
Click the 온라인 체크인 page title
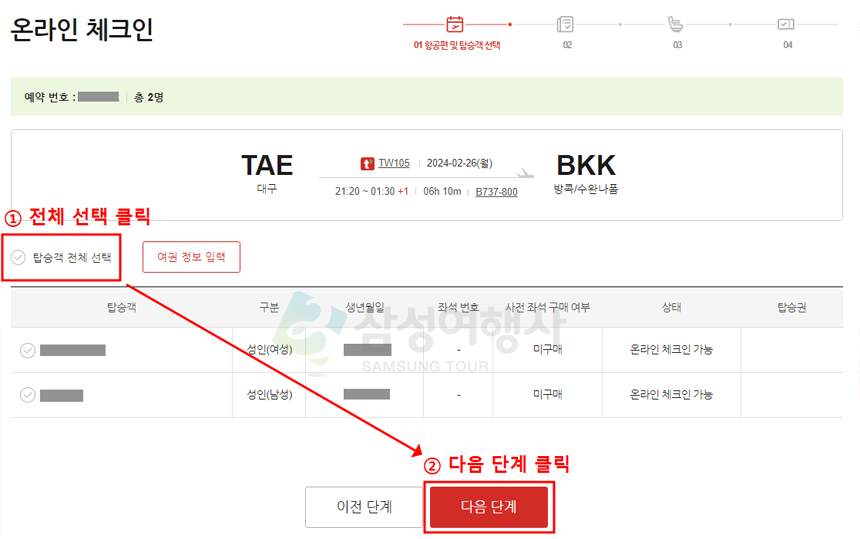(82, 30)
